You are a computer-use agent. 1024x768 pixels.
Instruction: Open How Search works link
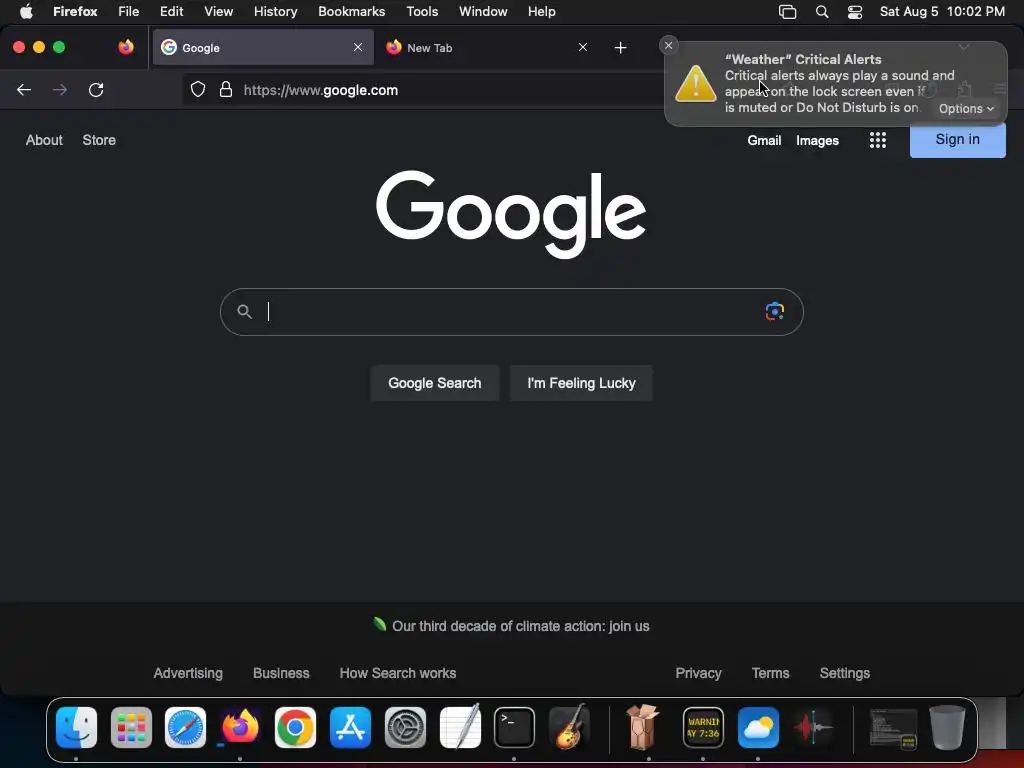[x=398, y=673]
